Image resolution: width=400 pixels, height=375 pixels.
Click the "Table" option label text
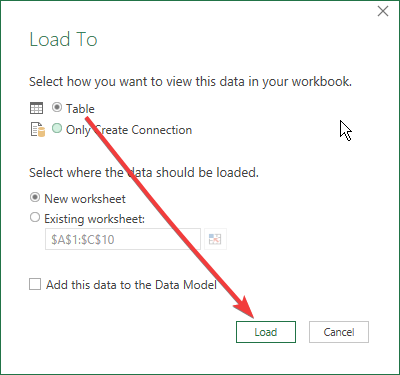[80, 109]
